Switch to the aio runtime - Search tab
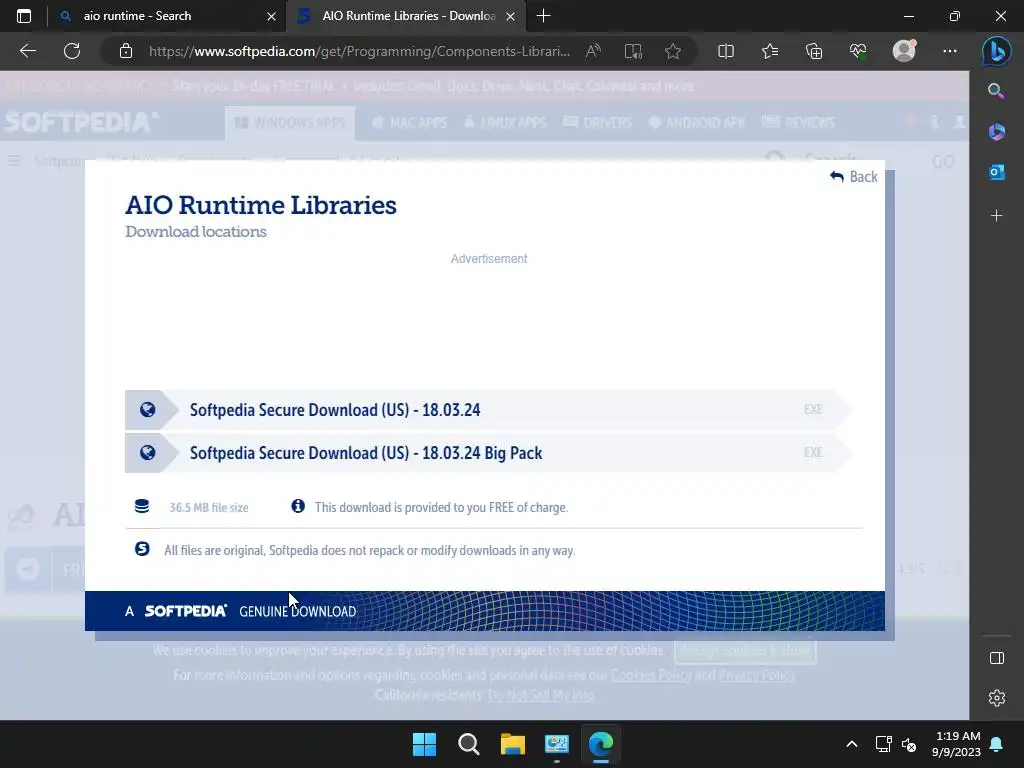Viewport: 1024px width, 768px height. pyautogui.click(x=167, y=16)
